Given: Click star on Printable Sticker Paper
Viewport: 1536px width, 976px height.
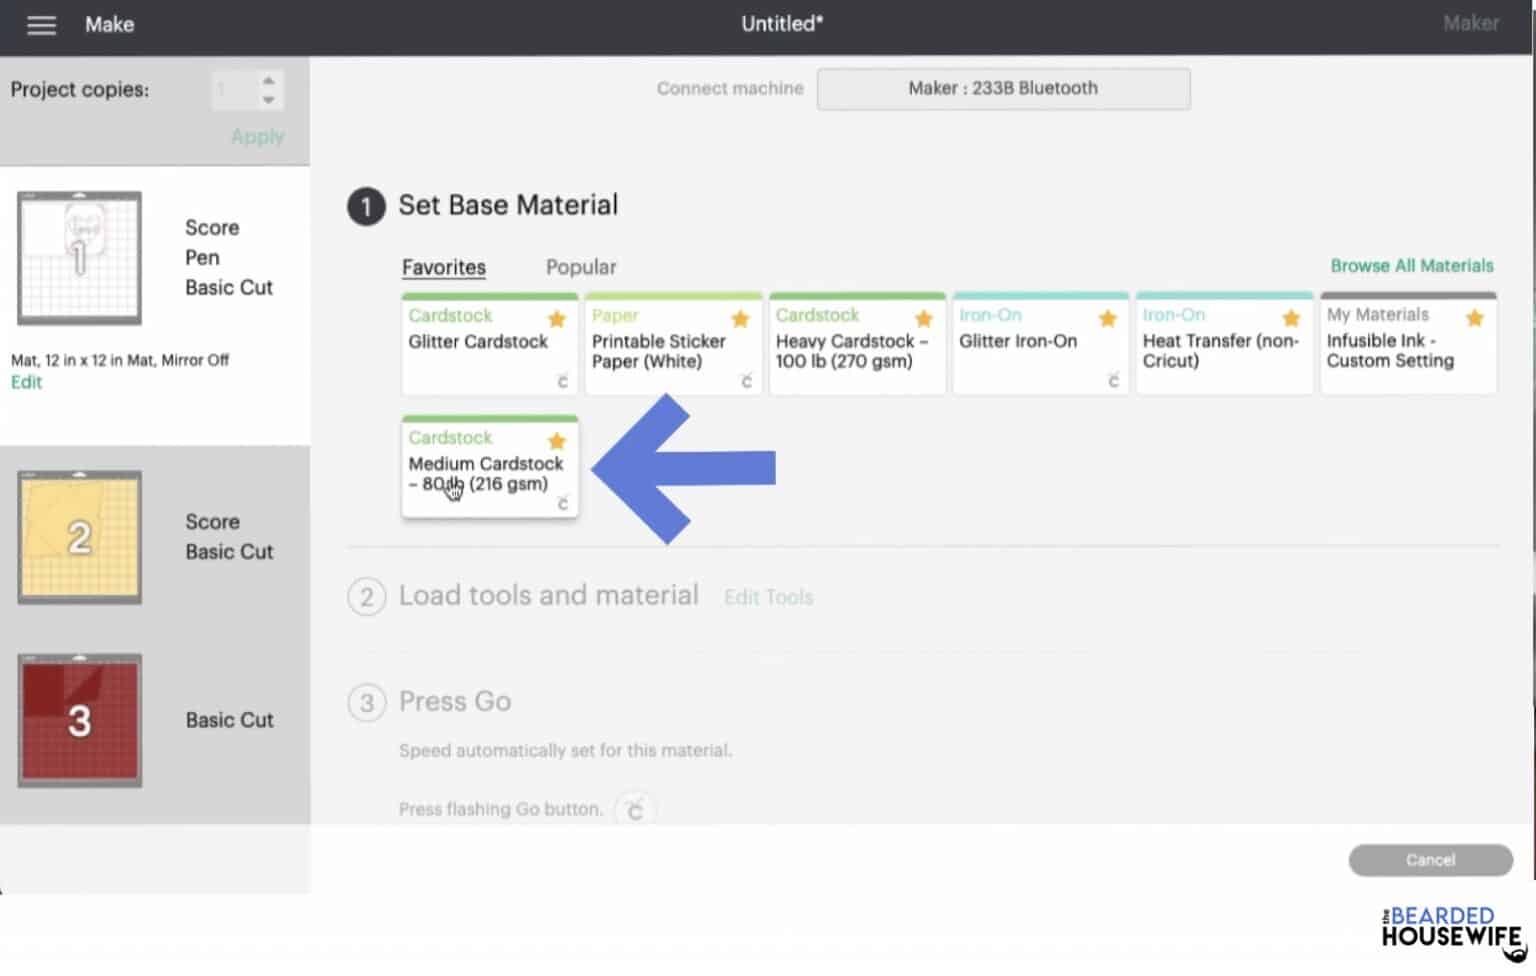Looking at the screenshot, I should point(740,319).
